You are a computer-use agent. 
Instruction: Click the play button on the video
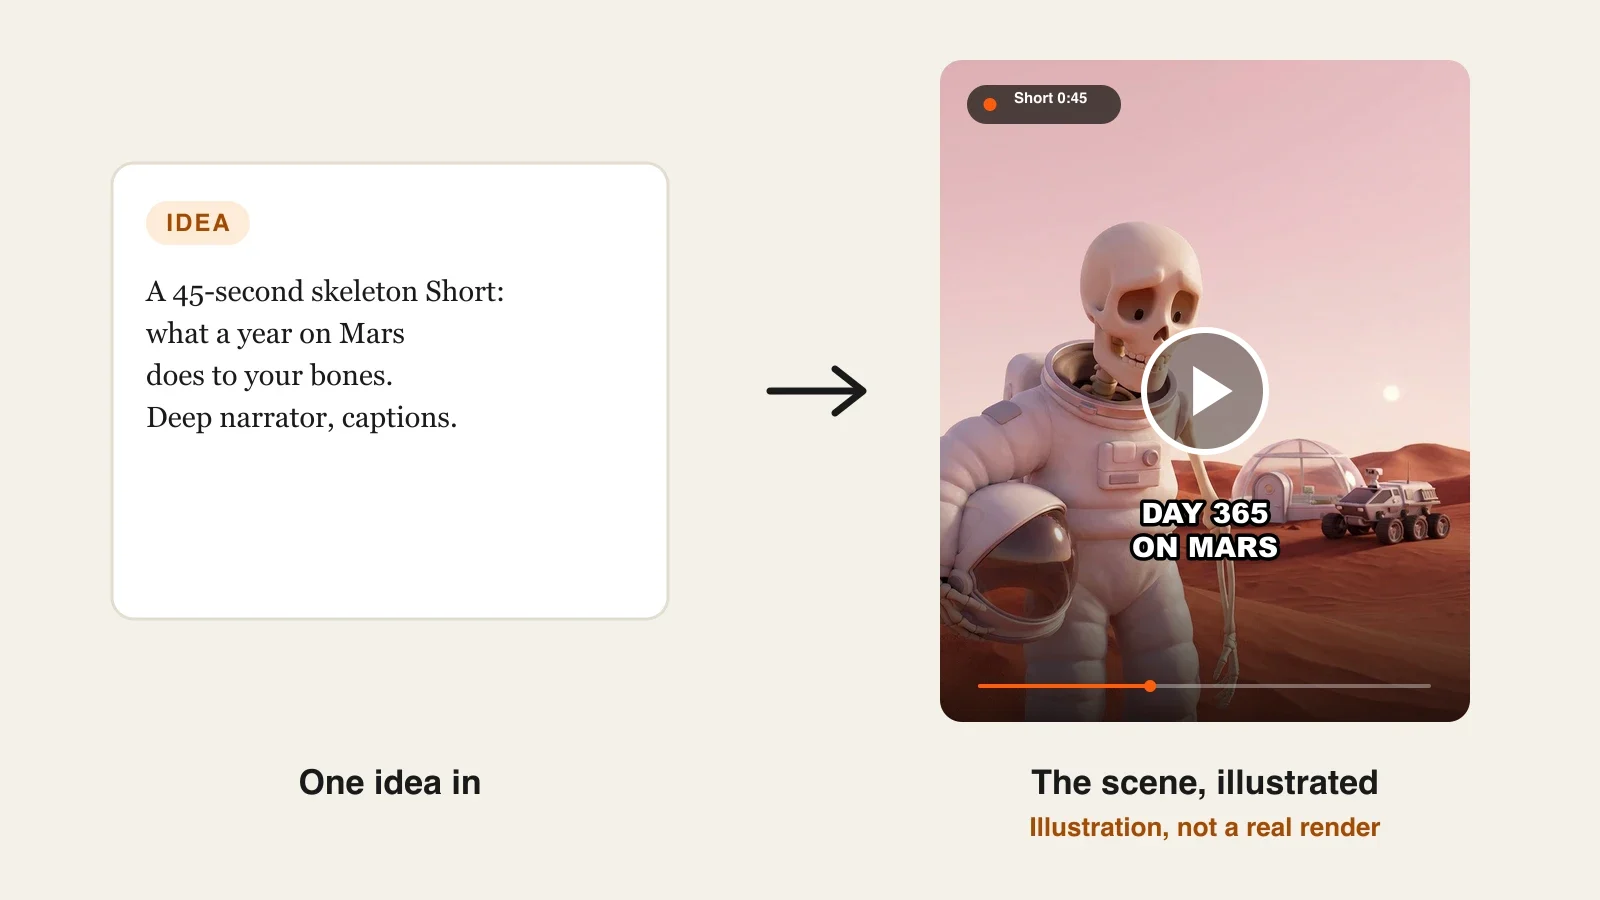tap(1205, 391)
